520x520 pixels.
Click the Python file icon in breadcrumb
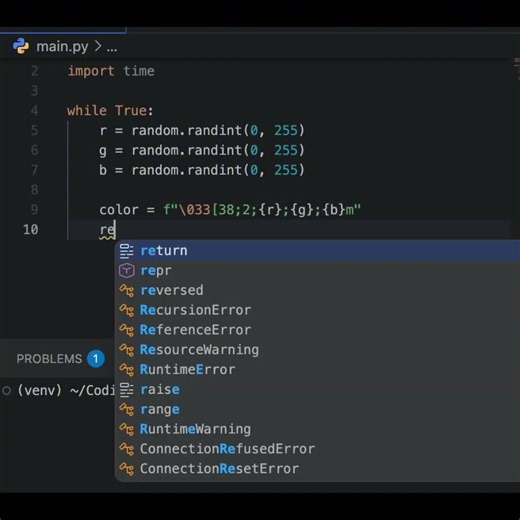point(21,46)
